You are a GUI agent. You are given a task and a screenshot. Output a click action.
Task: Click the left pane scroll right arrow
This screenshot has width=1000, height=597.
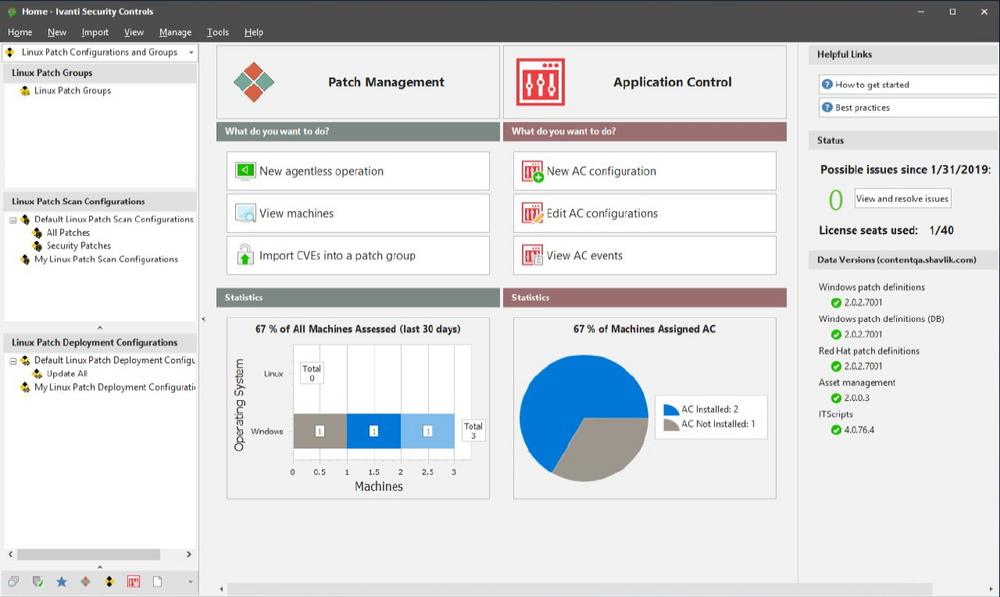[x=189, y=554]
